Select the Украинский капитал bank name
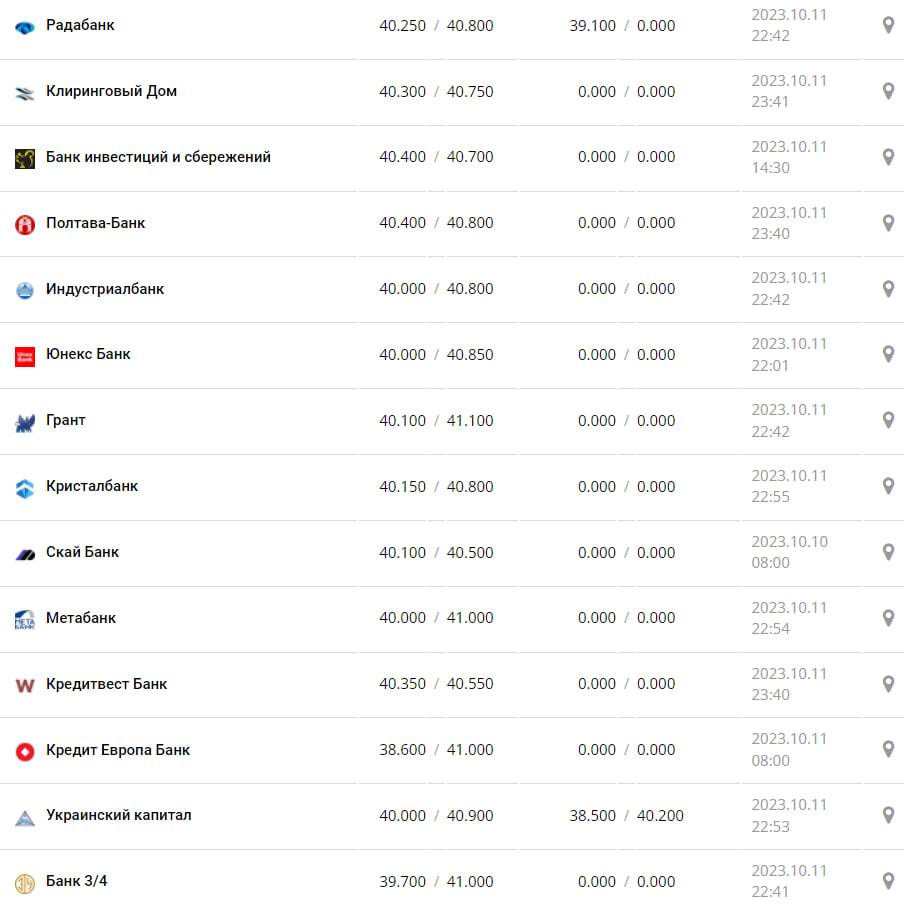Image resolution: width=904 pixels, height=904 pixels. 118,815
